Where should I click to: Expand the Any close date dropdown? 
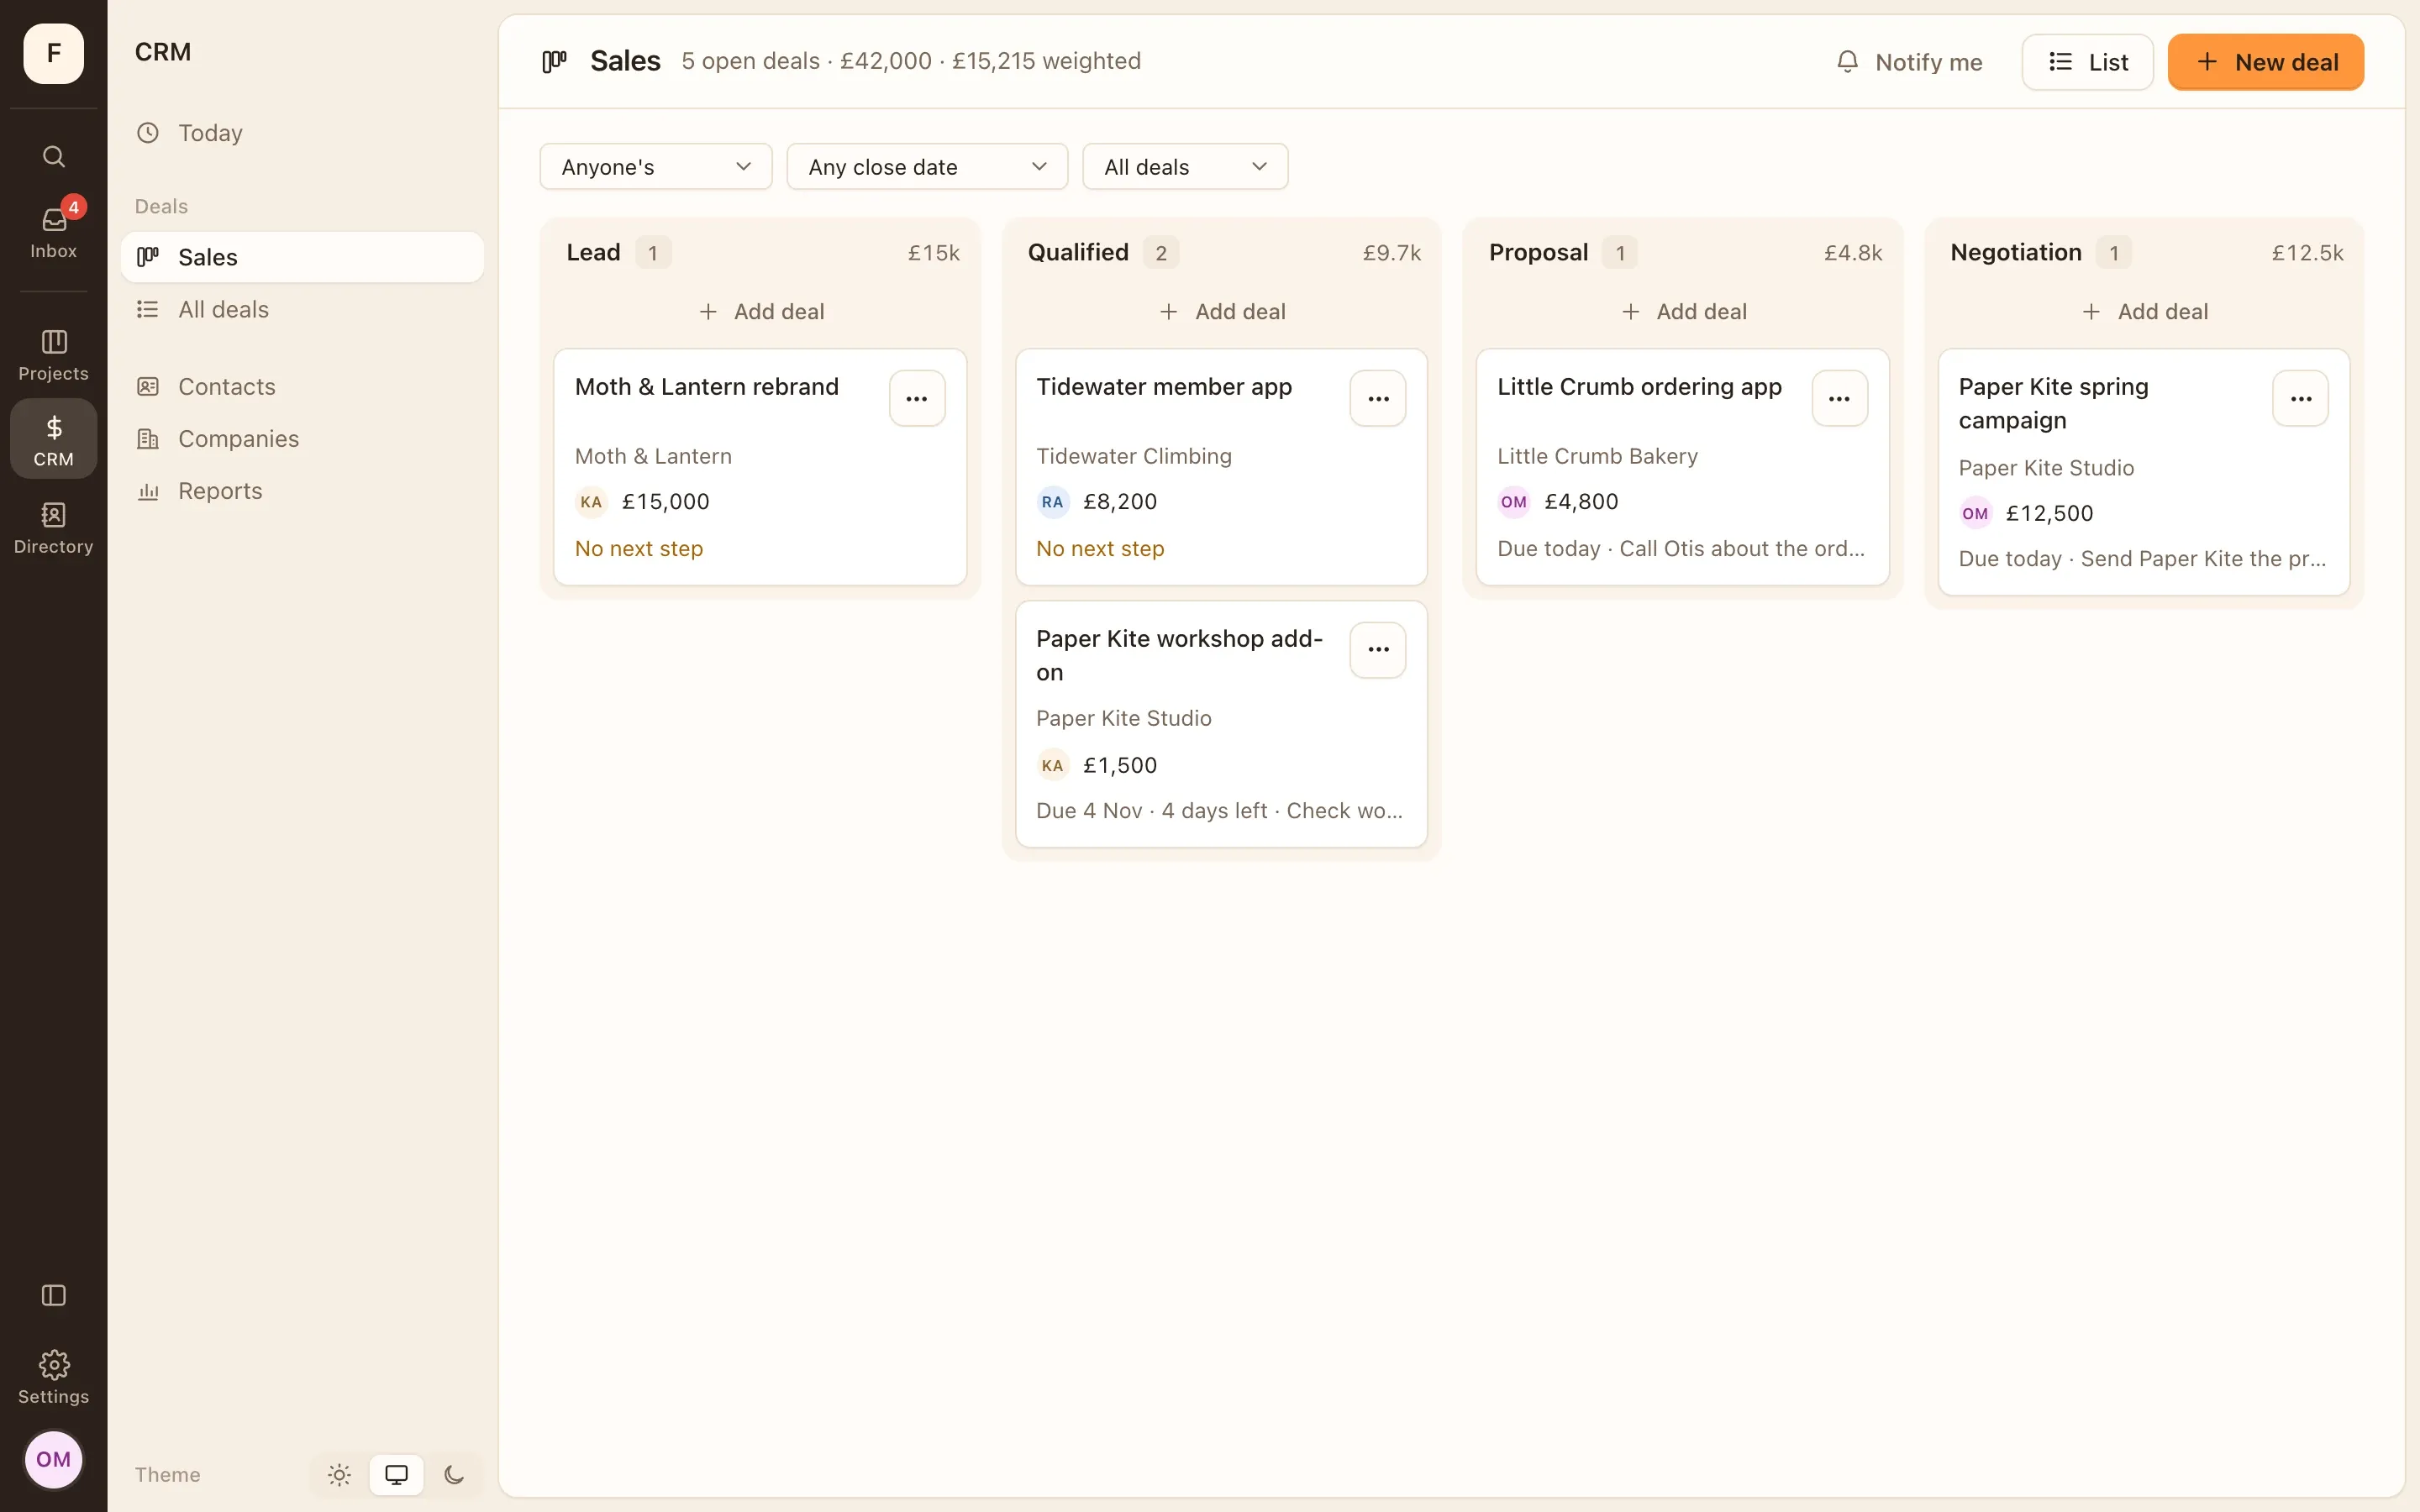pyautogui.click(x=927, y=166)
